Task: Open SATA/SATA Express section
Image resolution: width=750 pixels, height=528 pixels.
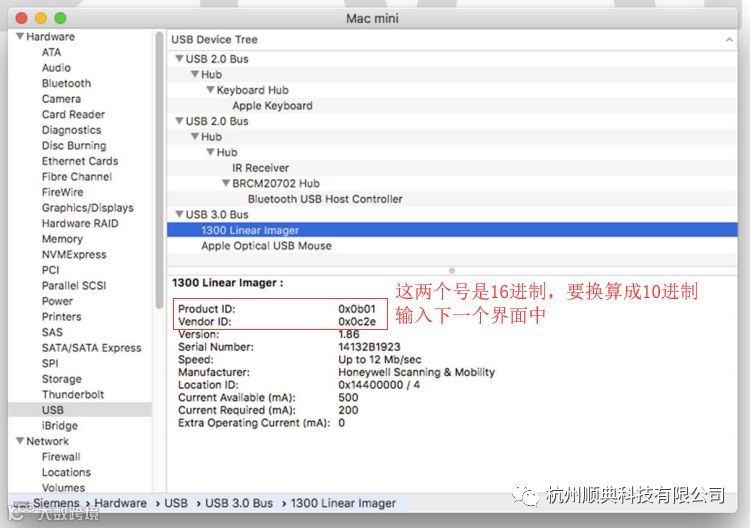Action: tap(91, 348)
